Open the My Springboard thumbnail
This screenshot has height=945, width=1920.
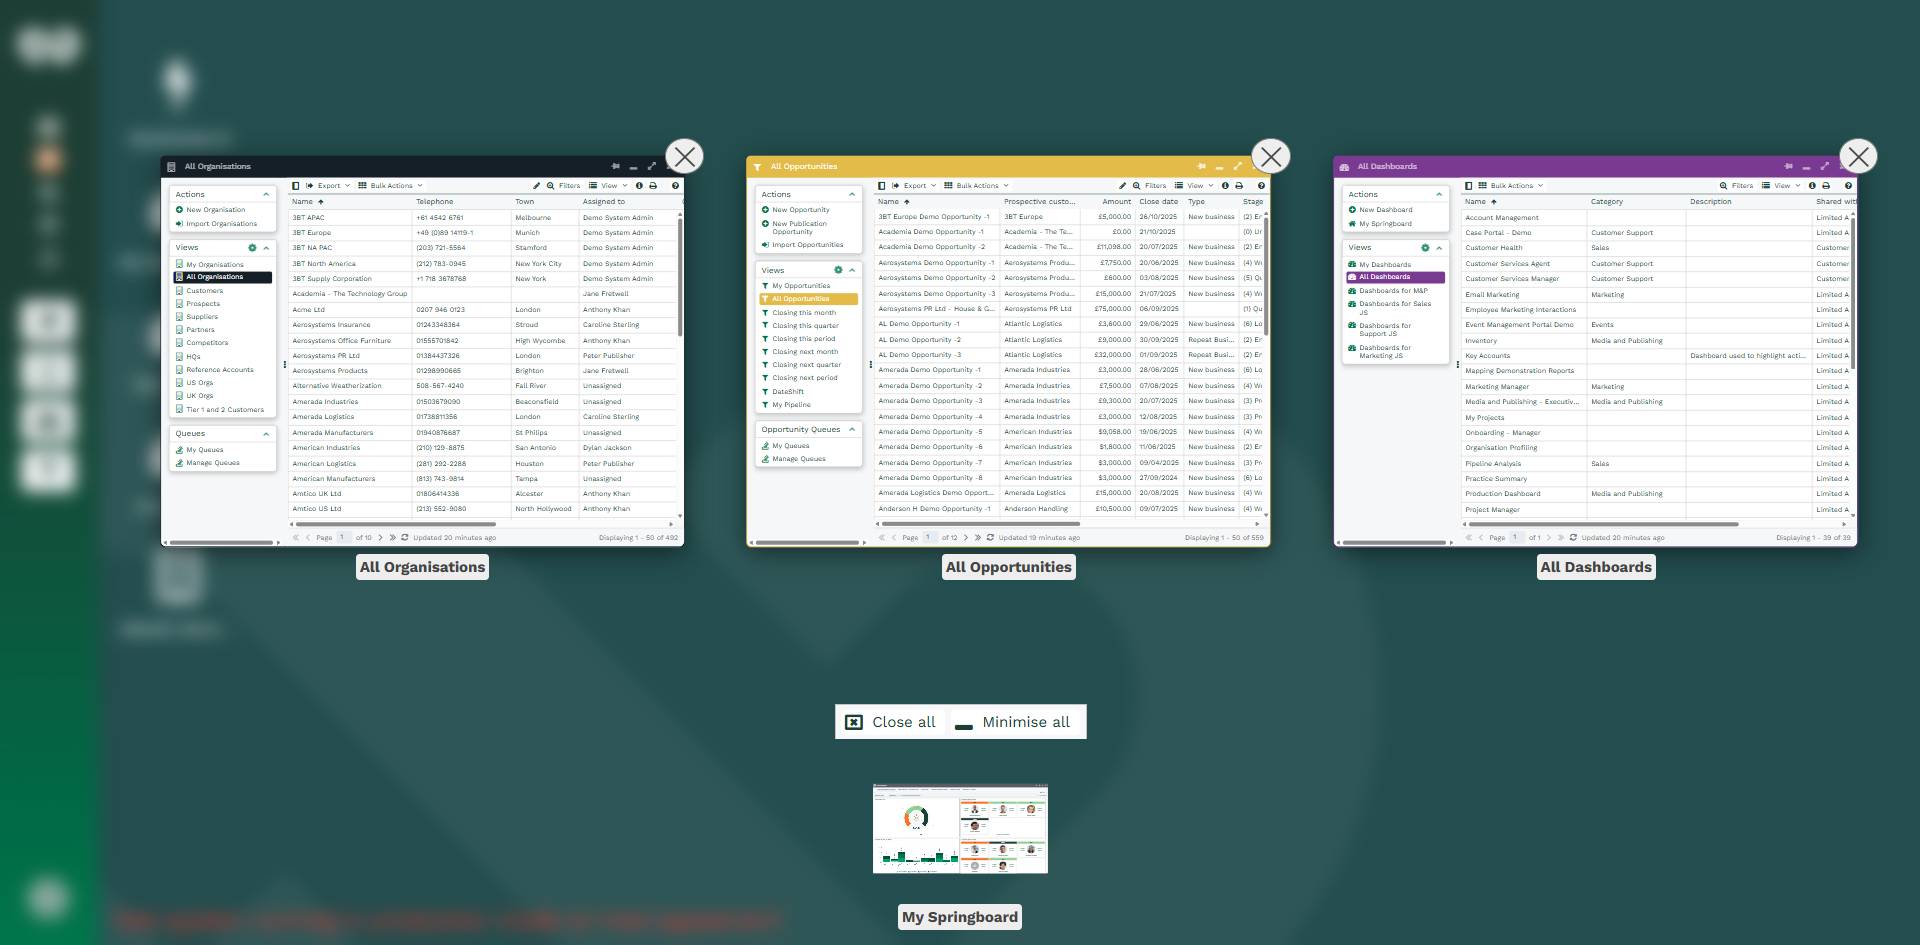[x=960, y=829]
